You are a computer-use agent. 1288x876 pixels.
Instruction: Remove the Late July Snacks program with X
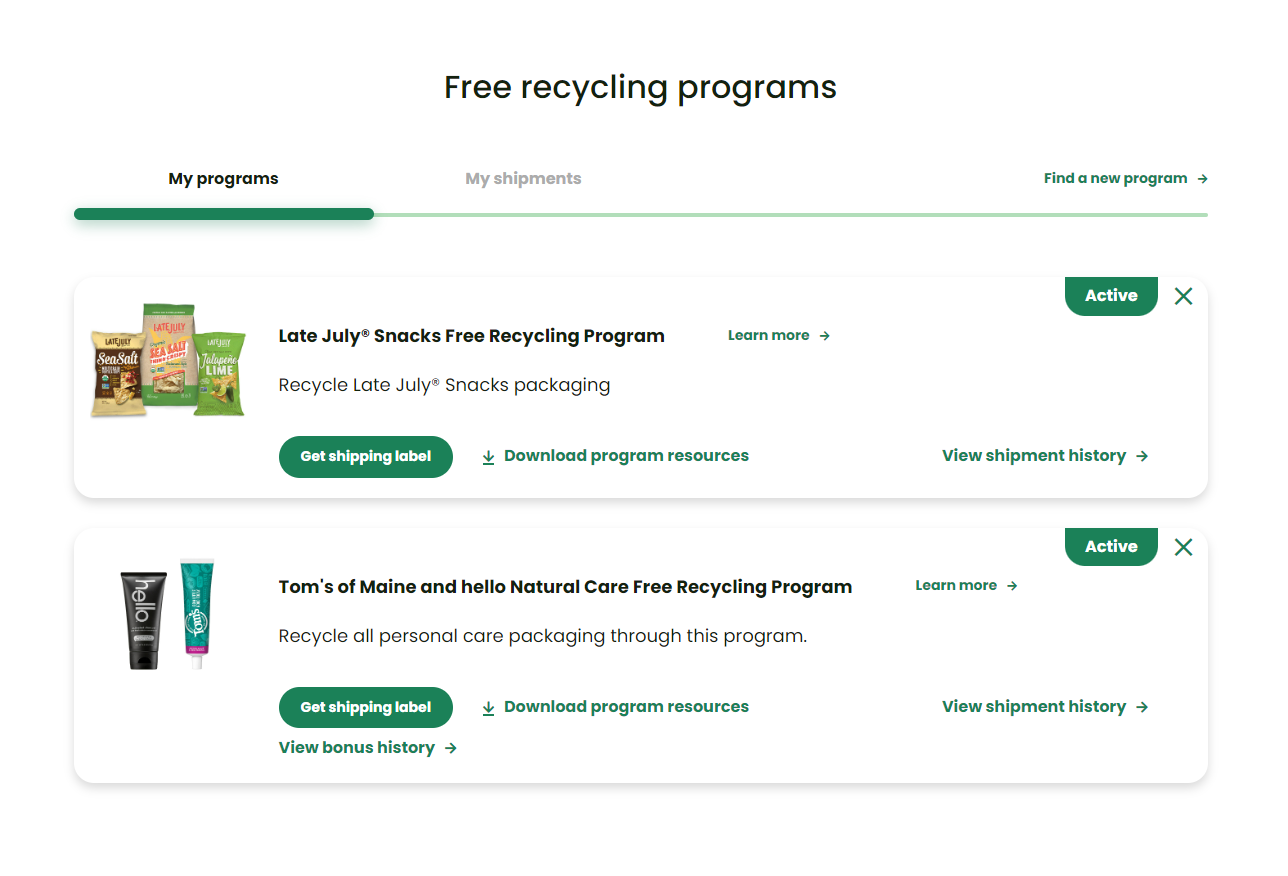click(1183, 296)
